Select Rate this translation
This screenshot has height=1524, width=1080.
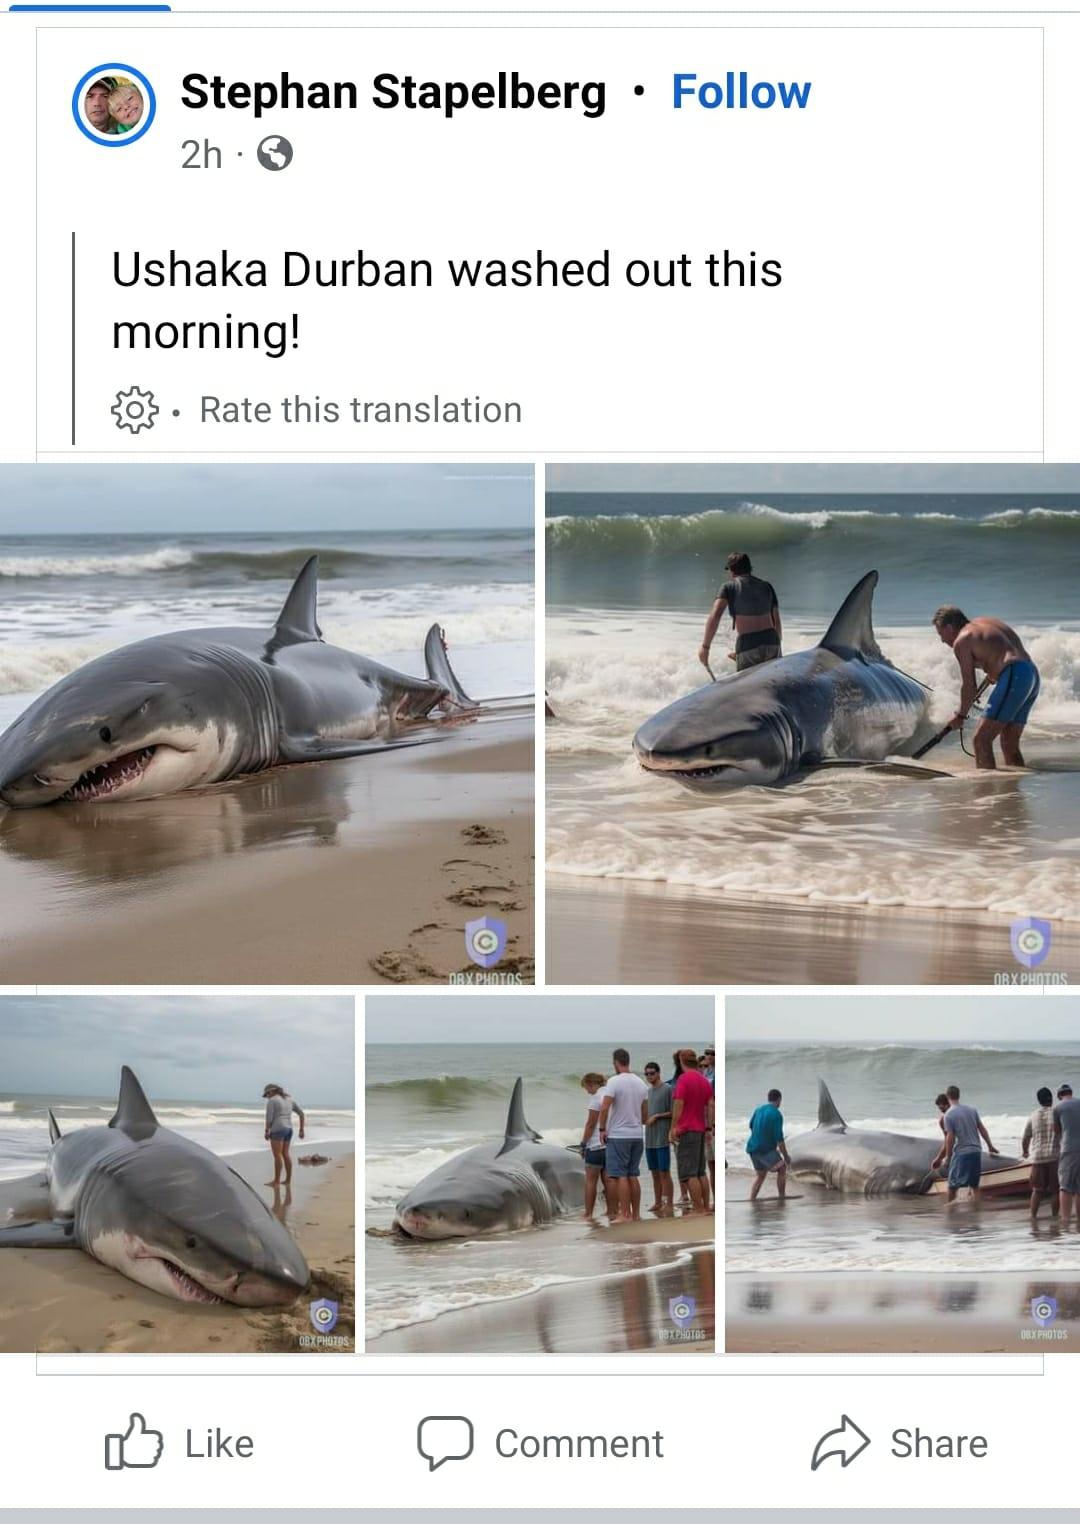click(x=360, y=410)
